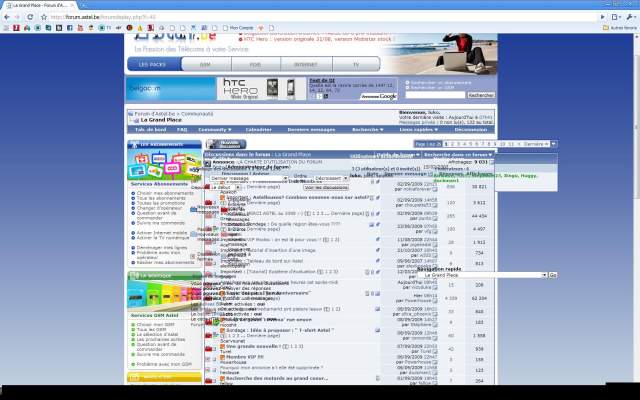640x400 pixels.
Task: Open the Calendrier navbar item
Action: 258,129
